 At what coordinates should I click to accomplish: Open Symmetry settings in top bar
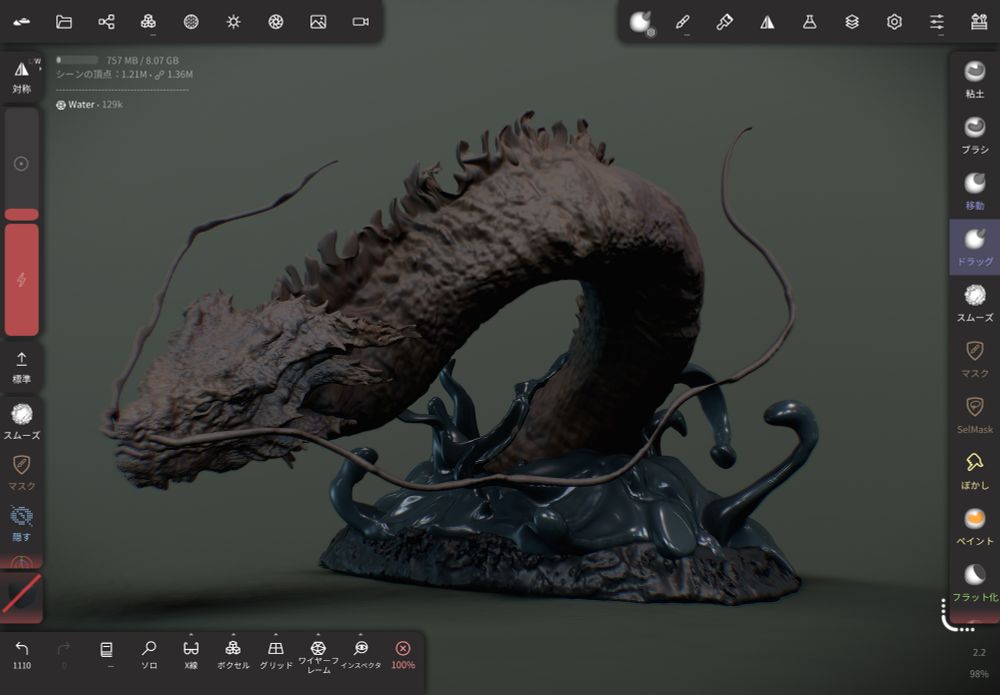click(x=767, y=22)
